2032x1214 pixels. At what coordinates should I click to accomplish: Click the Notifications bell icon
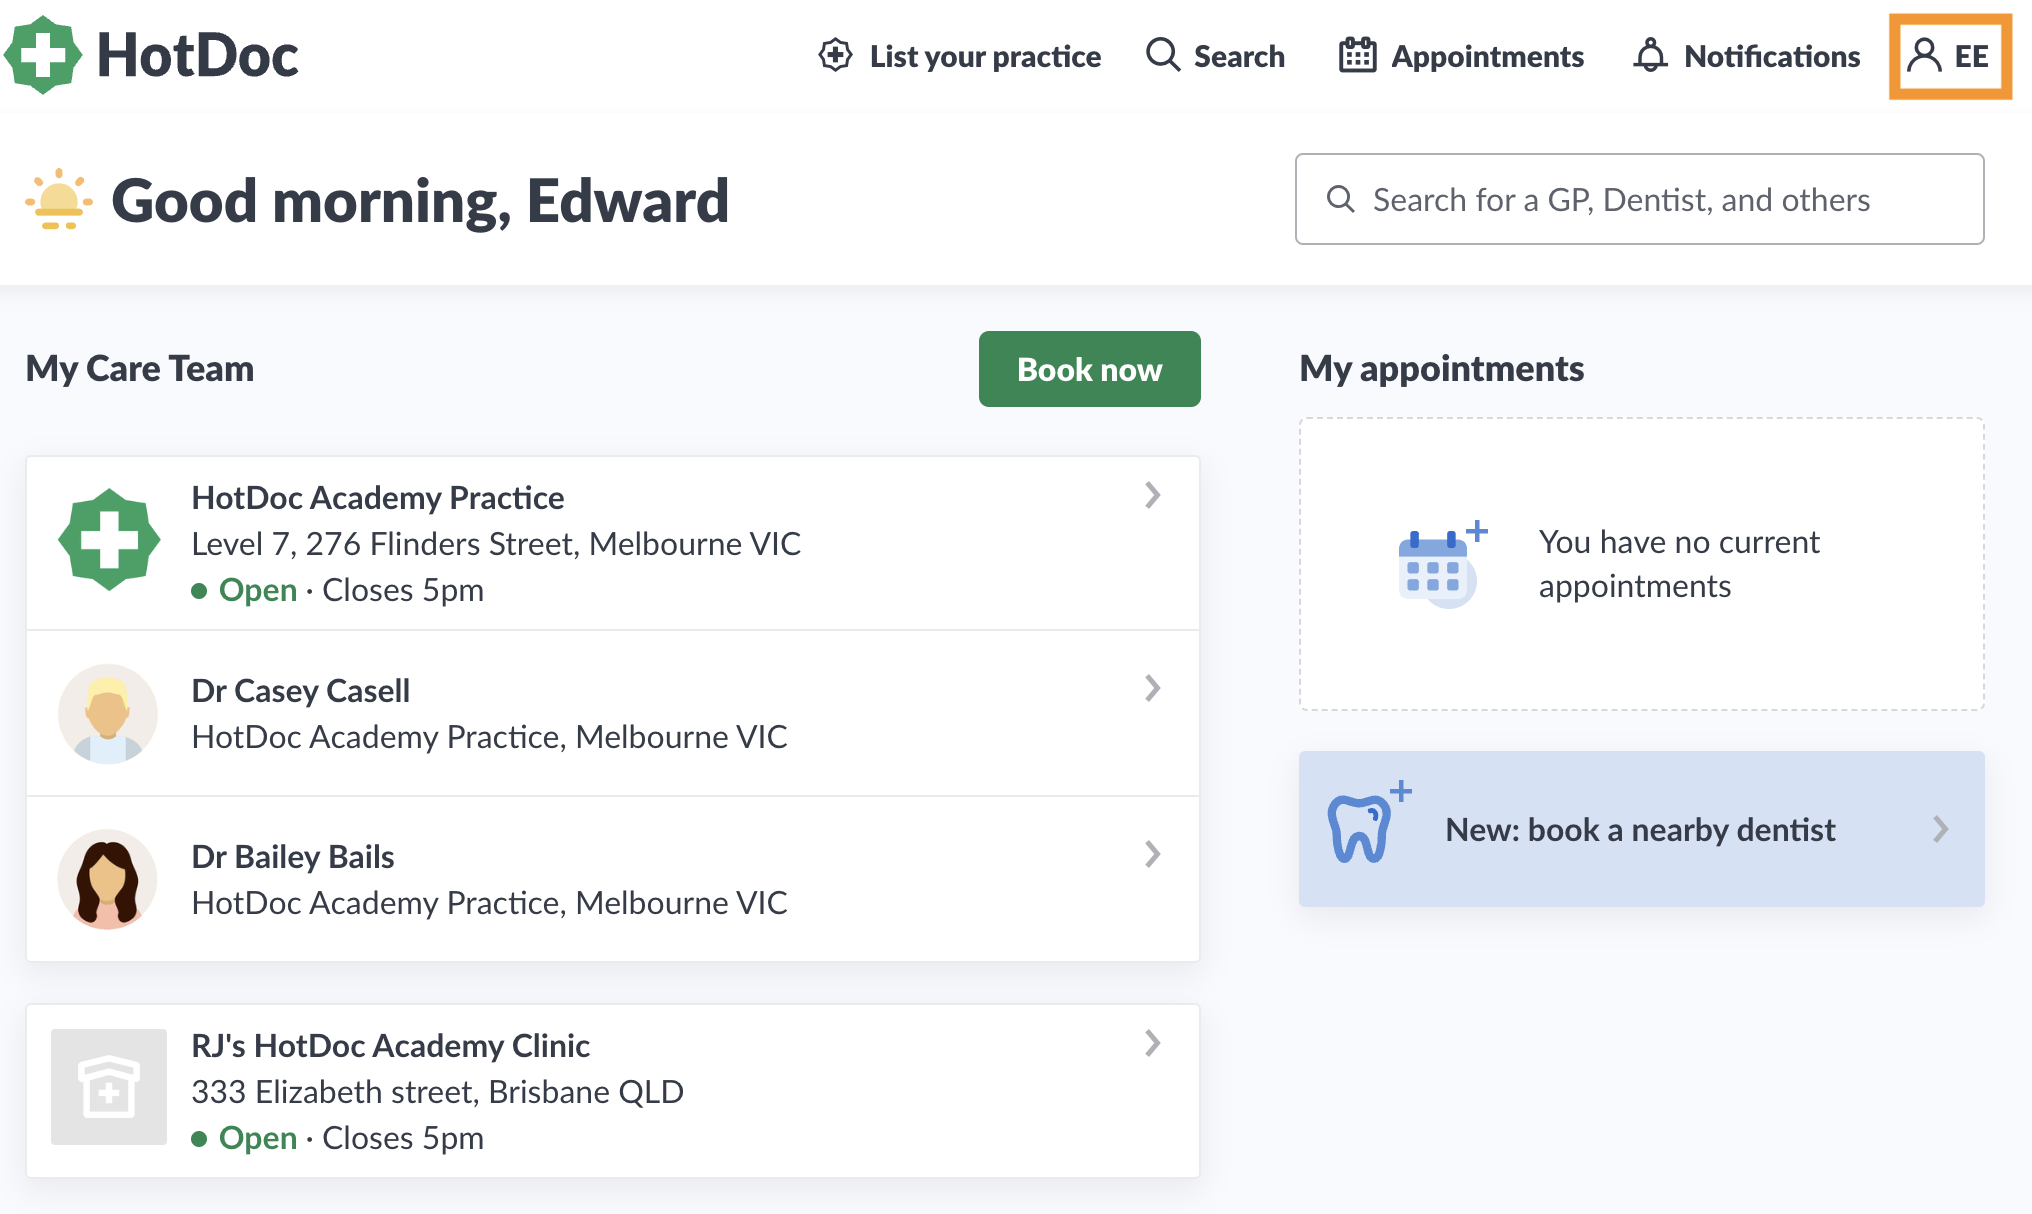pyautogui.click(x=1651, y=55)
